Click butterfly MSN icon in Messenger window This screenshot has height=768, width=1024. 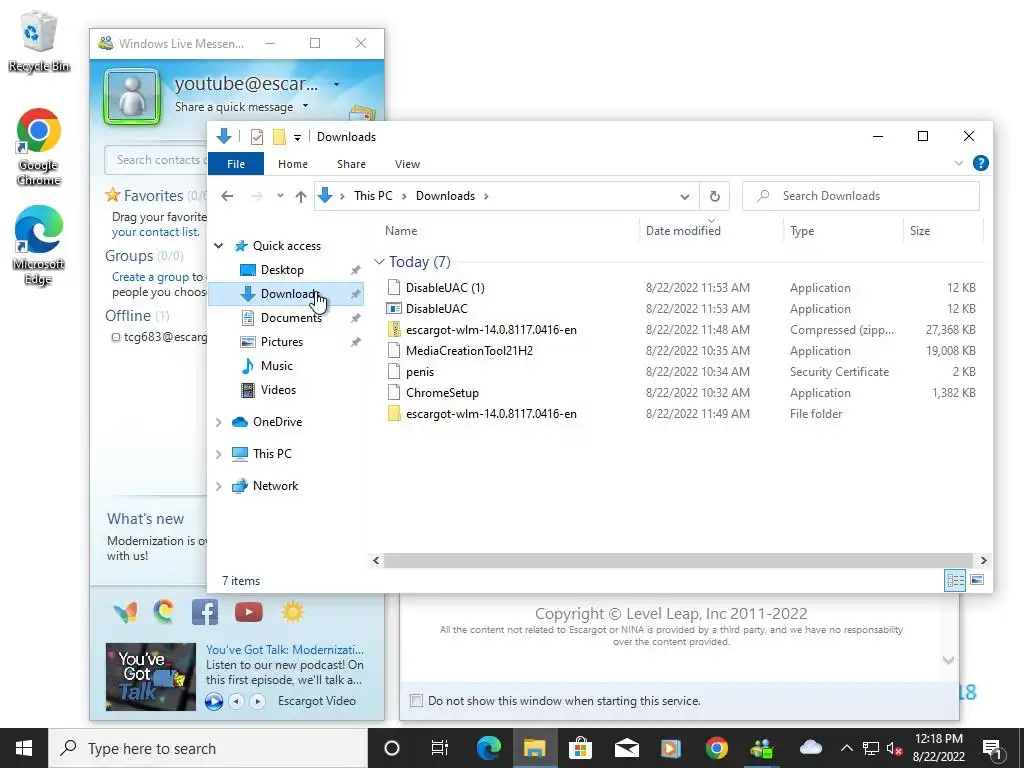coord(125,612)
